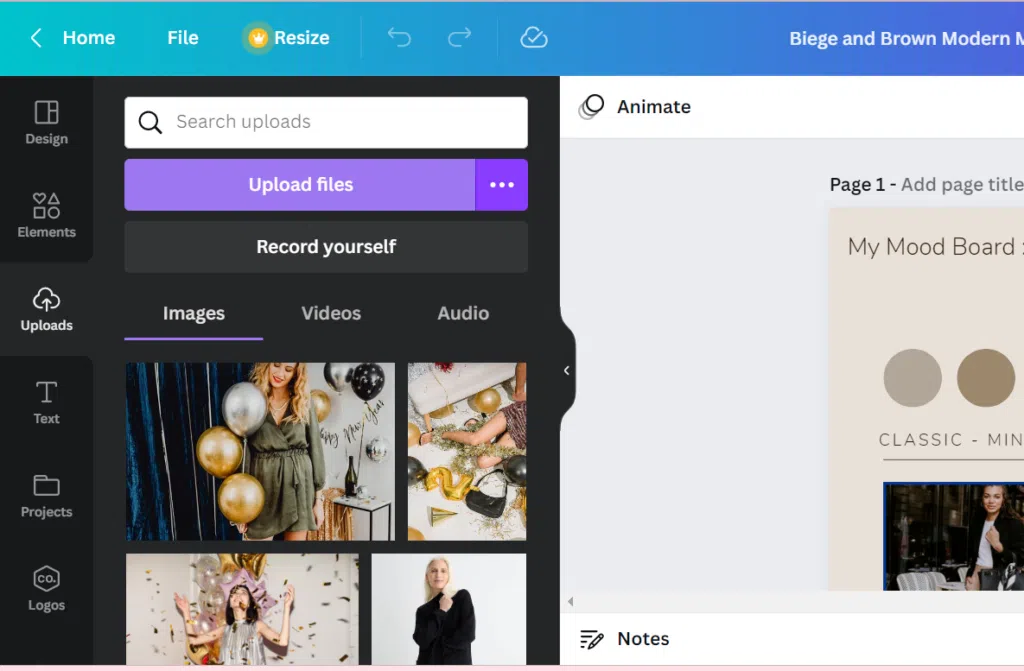The height and width of the screenshot is (671, 1024).
Task: Open the three-dot upload options menu
Action: 502,185
